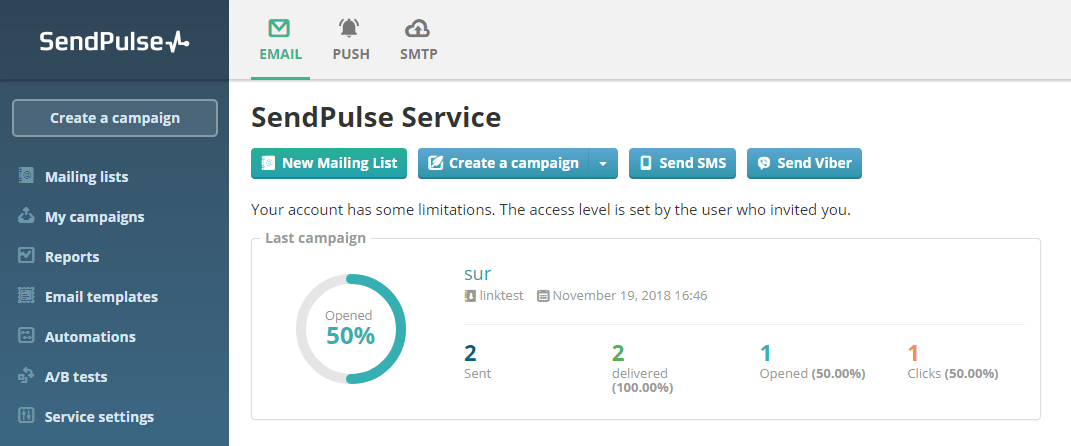Open the Email templates icon

(26, 296)
